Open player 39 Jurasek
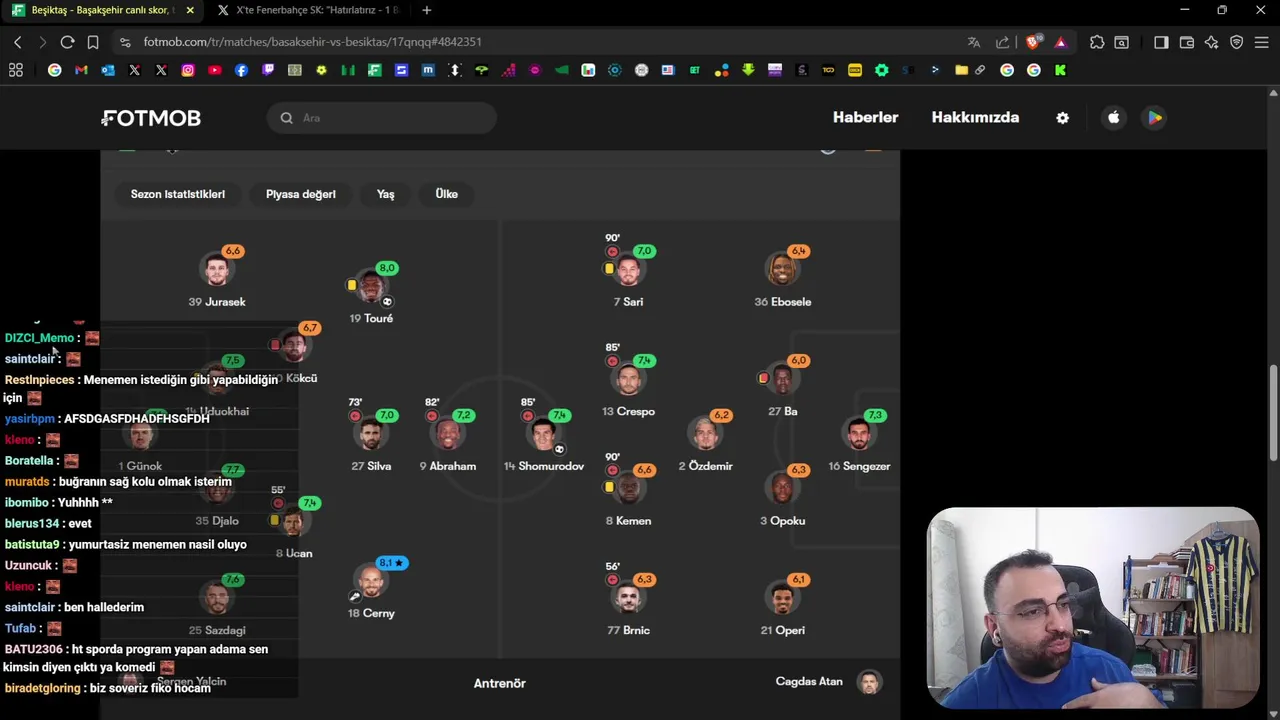This screenshot has width=1280, height=720. (217, 280)
